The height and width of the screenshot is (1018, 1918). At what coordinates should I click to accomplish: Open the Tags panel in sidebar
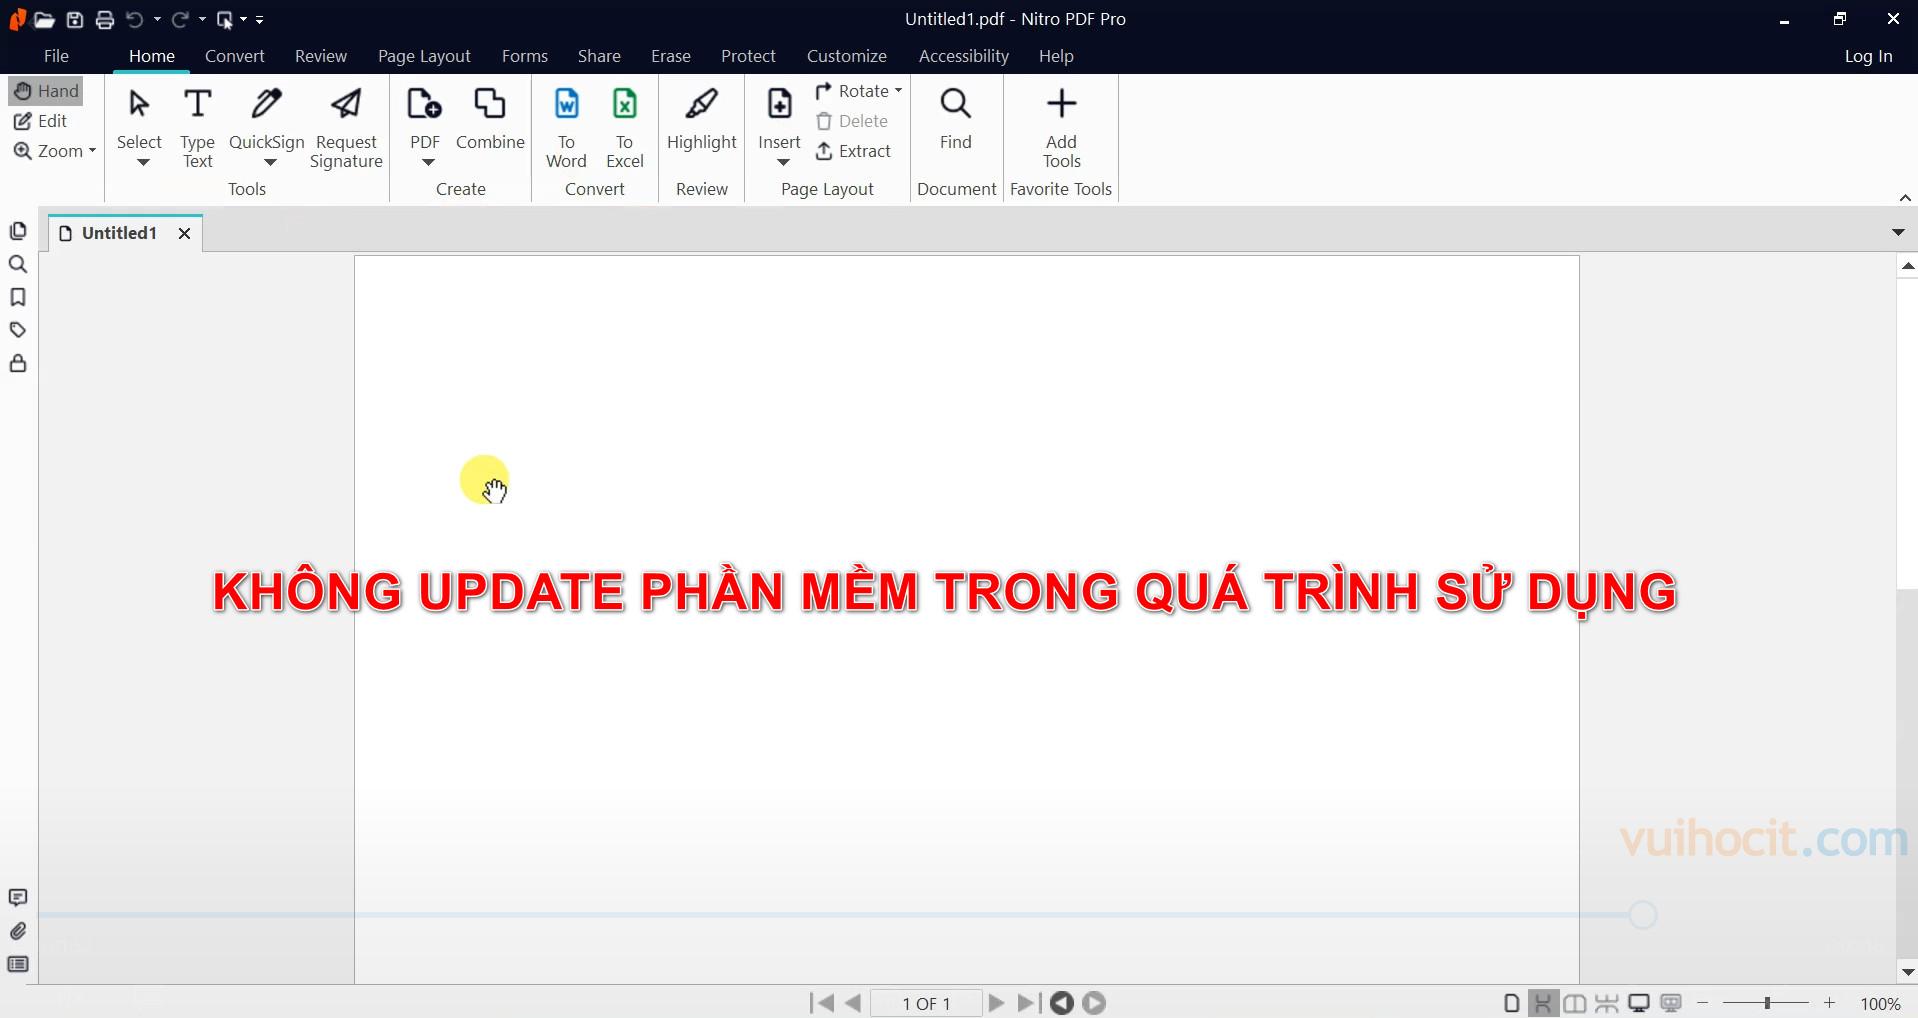18,330
